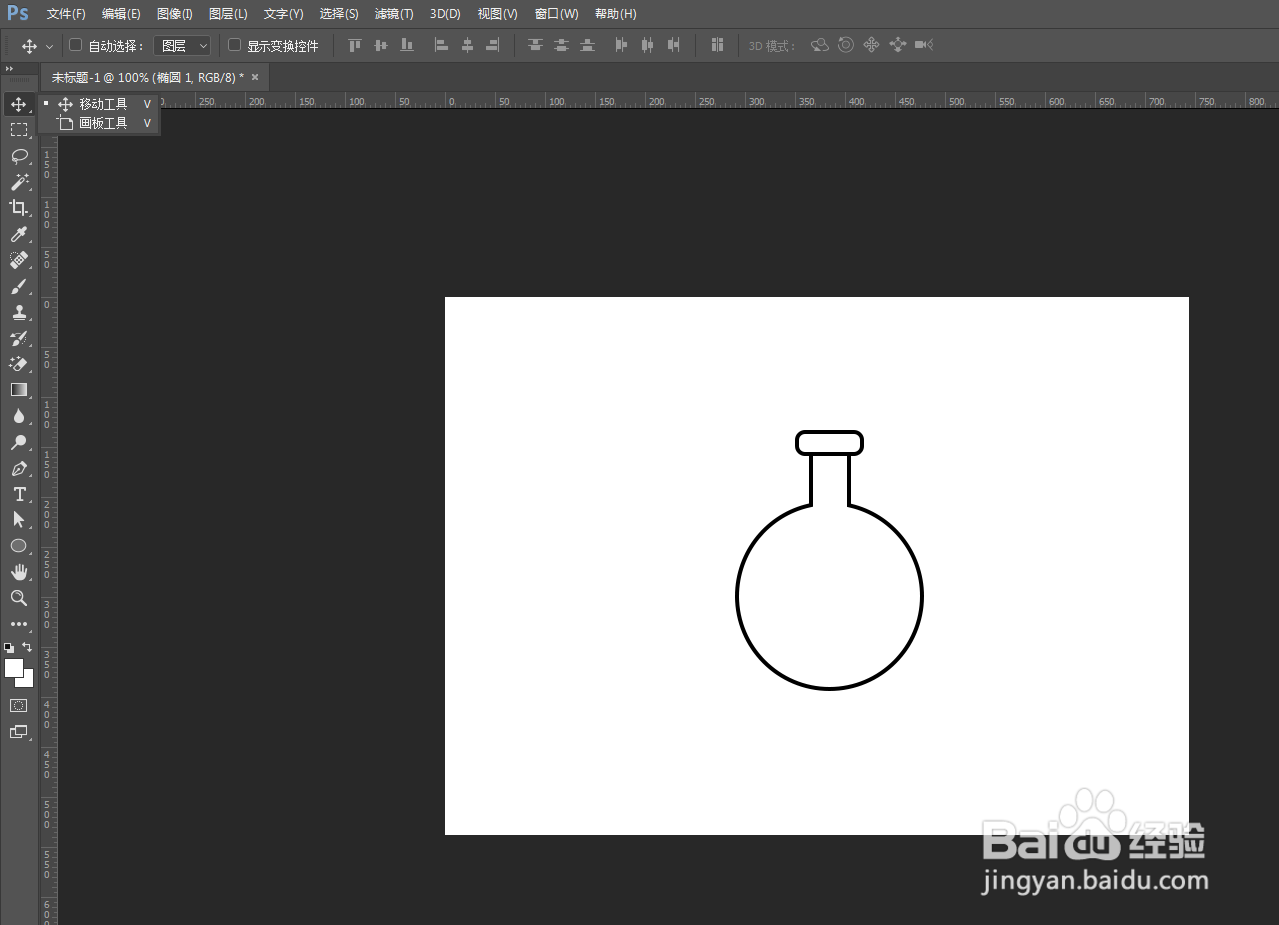Select the Brush tool
Viewport: 1279px width, 925px height.
tap(18, 286)
